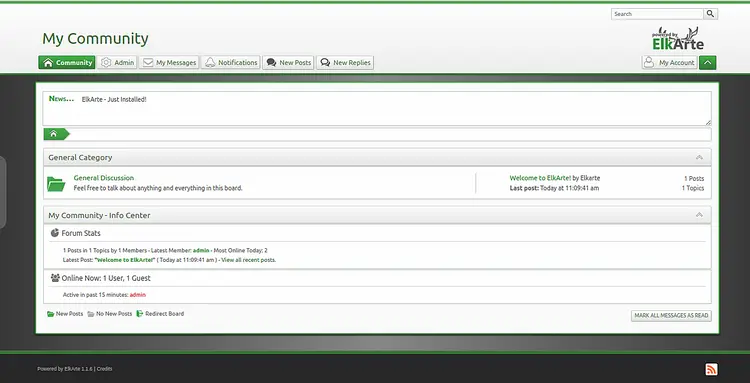Click the news box resize handle

point(708,122)
